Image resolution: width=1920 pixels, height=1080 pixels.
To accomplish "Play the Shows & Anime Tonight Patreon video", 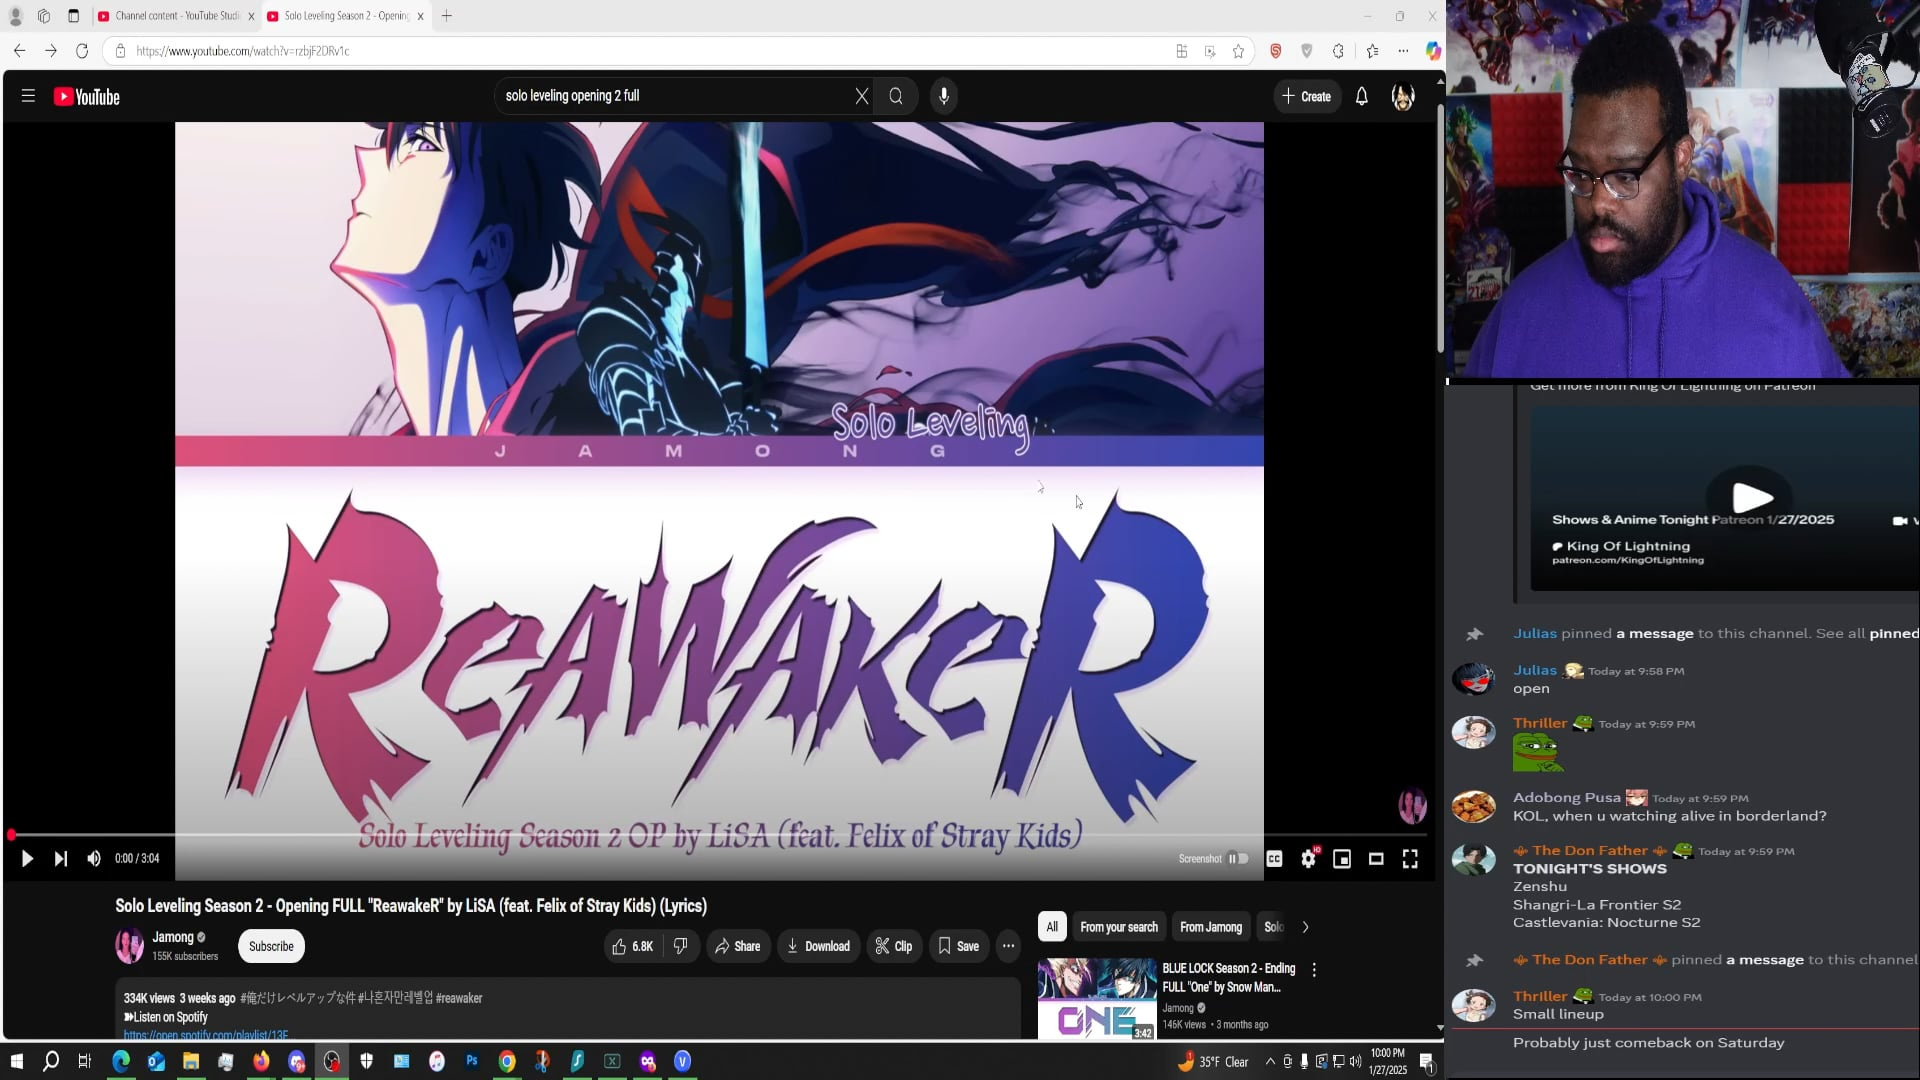I will 1751,496.
